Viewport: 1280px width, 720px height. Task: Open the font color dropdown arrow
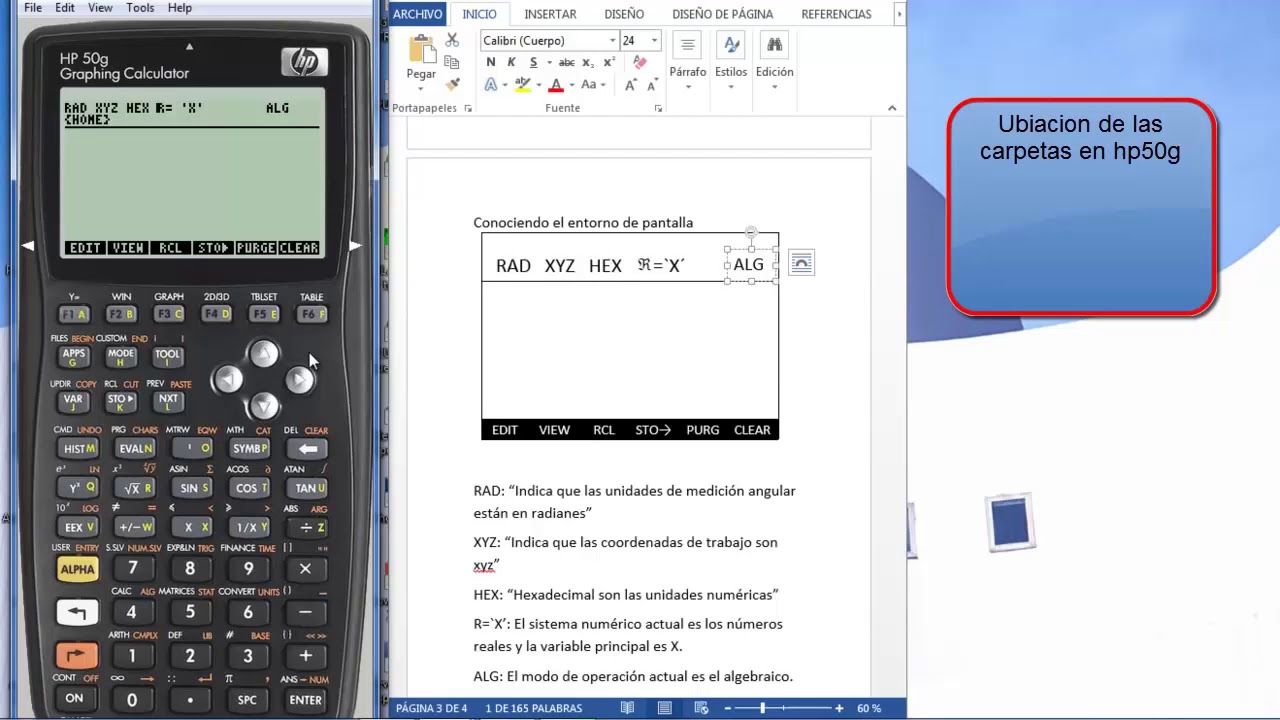[570, 85]
